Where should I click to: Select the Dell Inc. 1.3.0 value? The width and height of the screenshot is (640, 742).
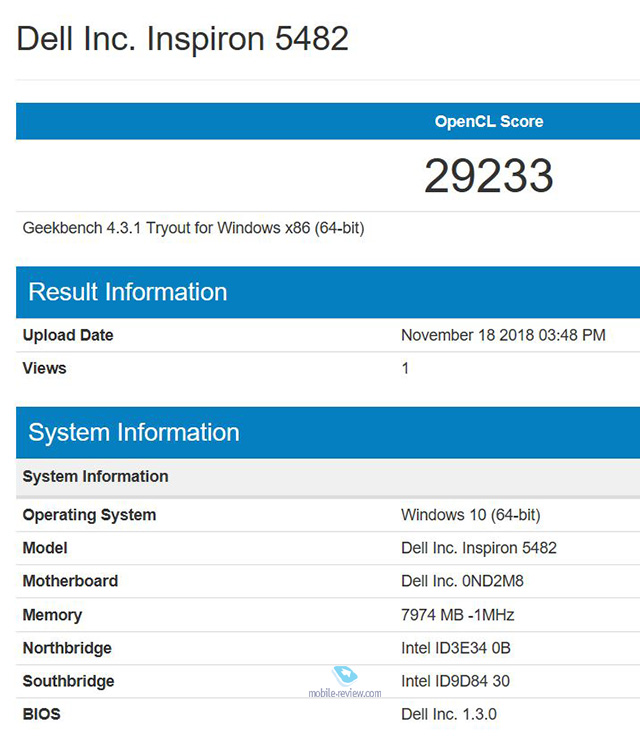coord(449,714)
